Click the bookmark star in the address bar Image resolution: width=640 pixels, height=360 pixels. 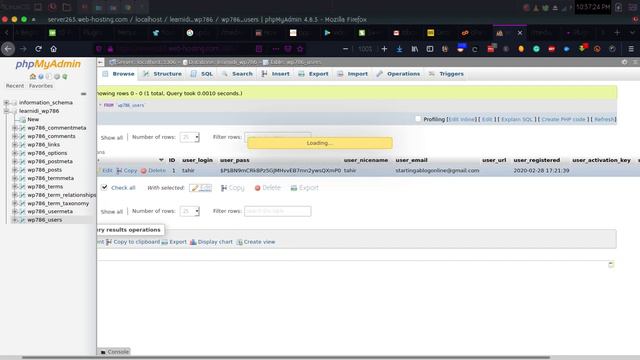click(300, 49)
